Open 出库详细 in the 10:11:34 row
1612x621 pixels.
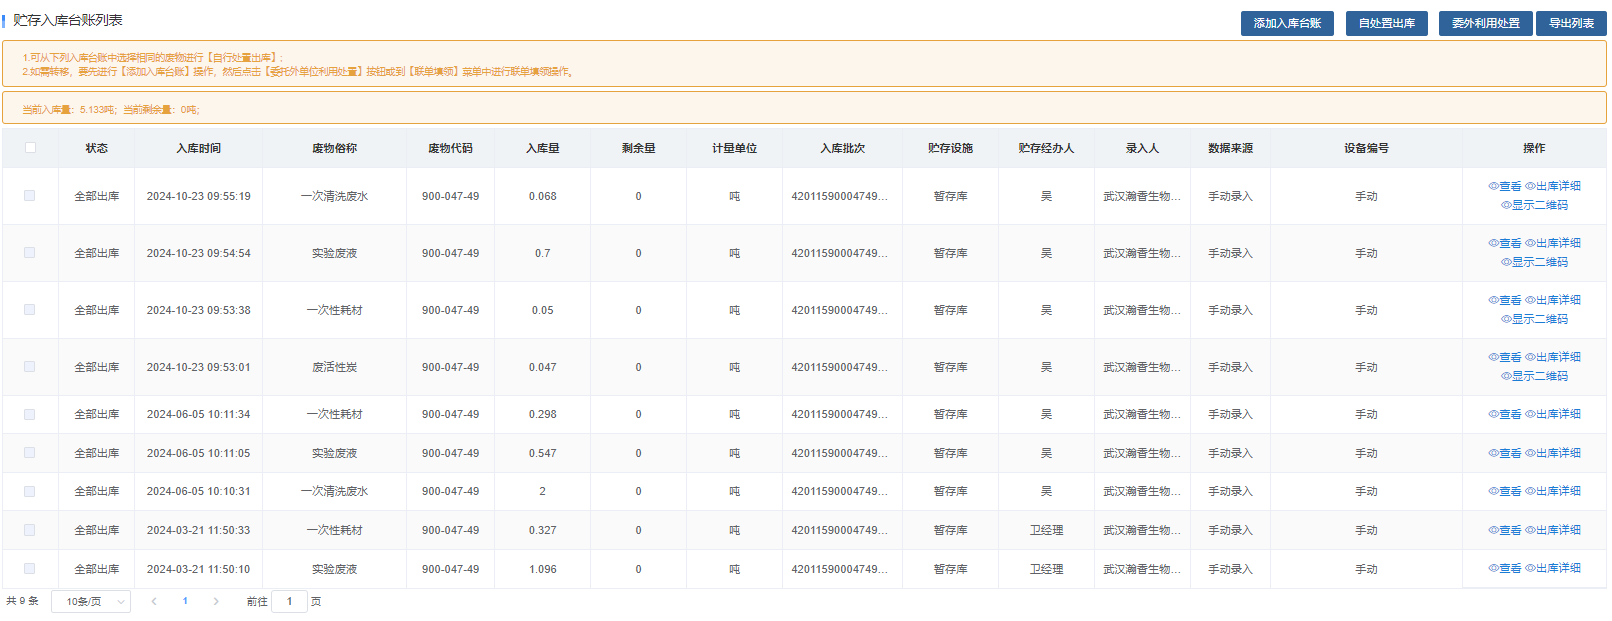pyautogui.click(x=1553, y=414)
